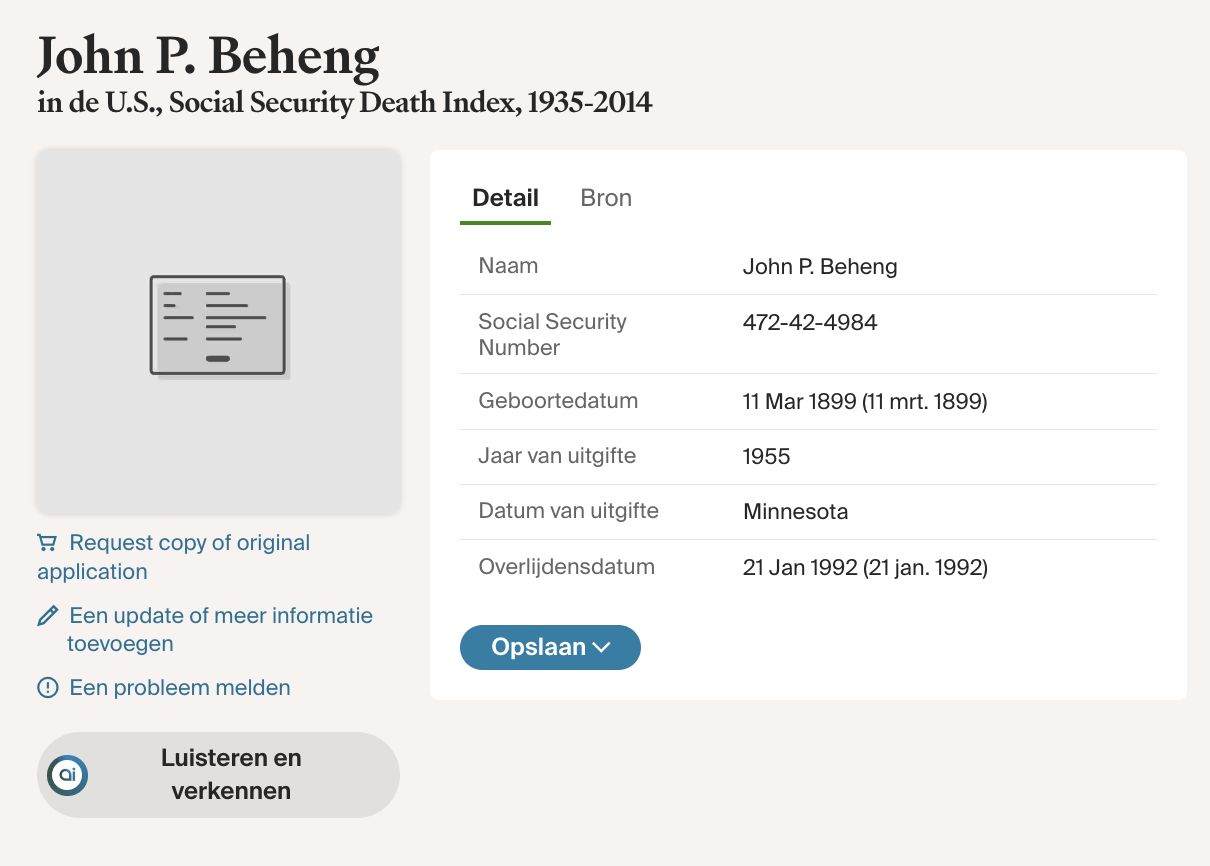The image size is (1210, 866).
Task: Click the AI circle icon
Action: click(x=68, y=775)
